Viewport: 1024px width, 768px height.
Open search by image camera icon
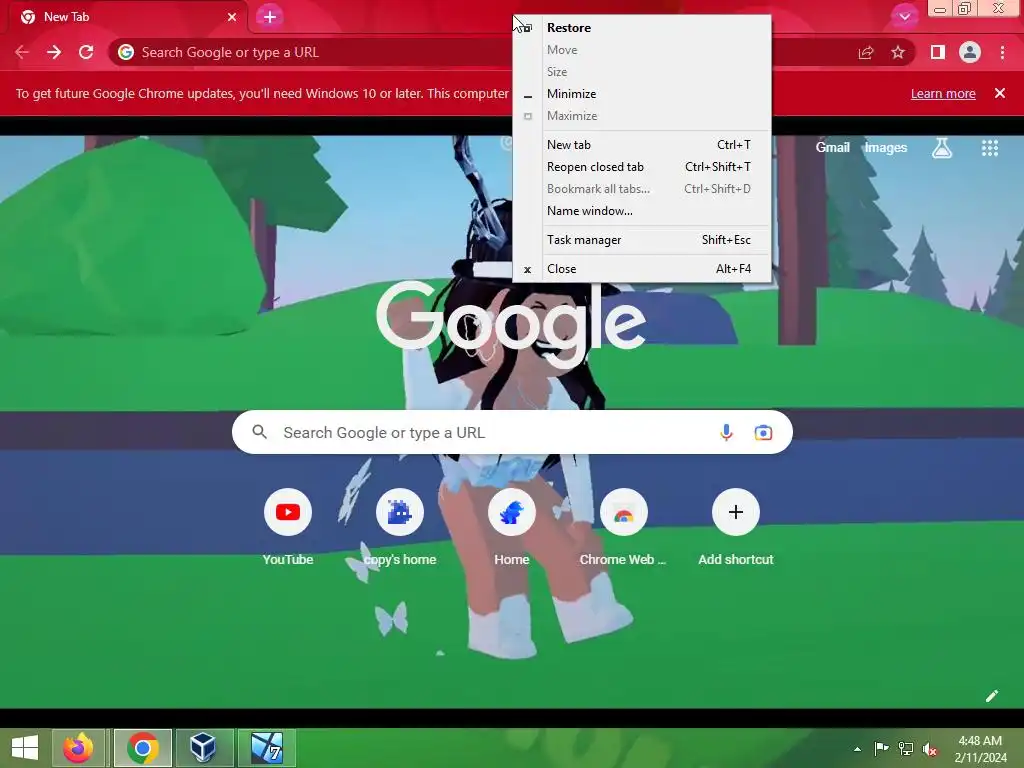point(763,432)
